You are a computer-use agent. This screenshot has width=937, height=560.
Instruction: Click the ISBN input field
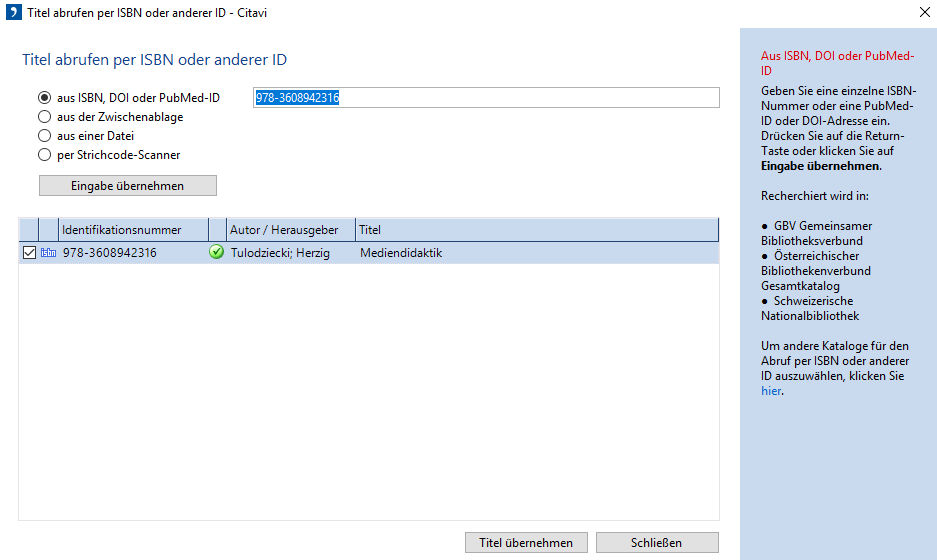(x=486, y=97)
